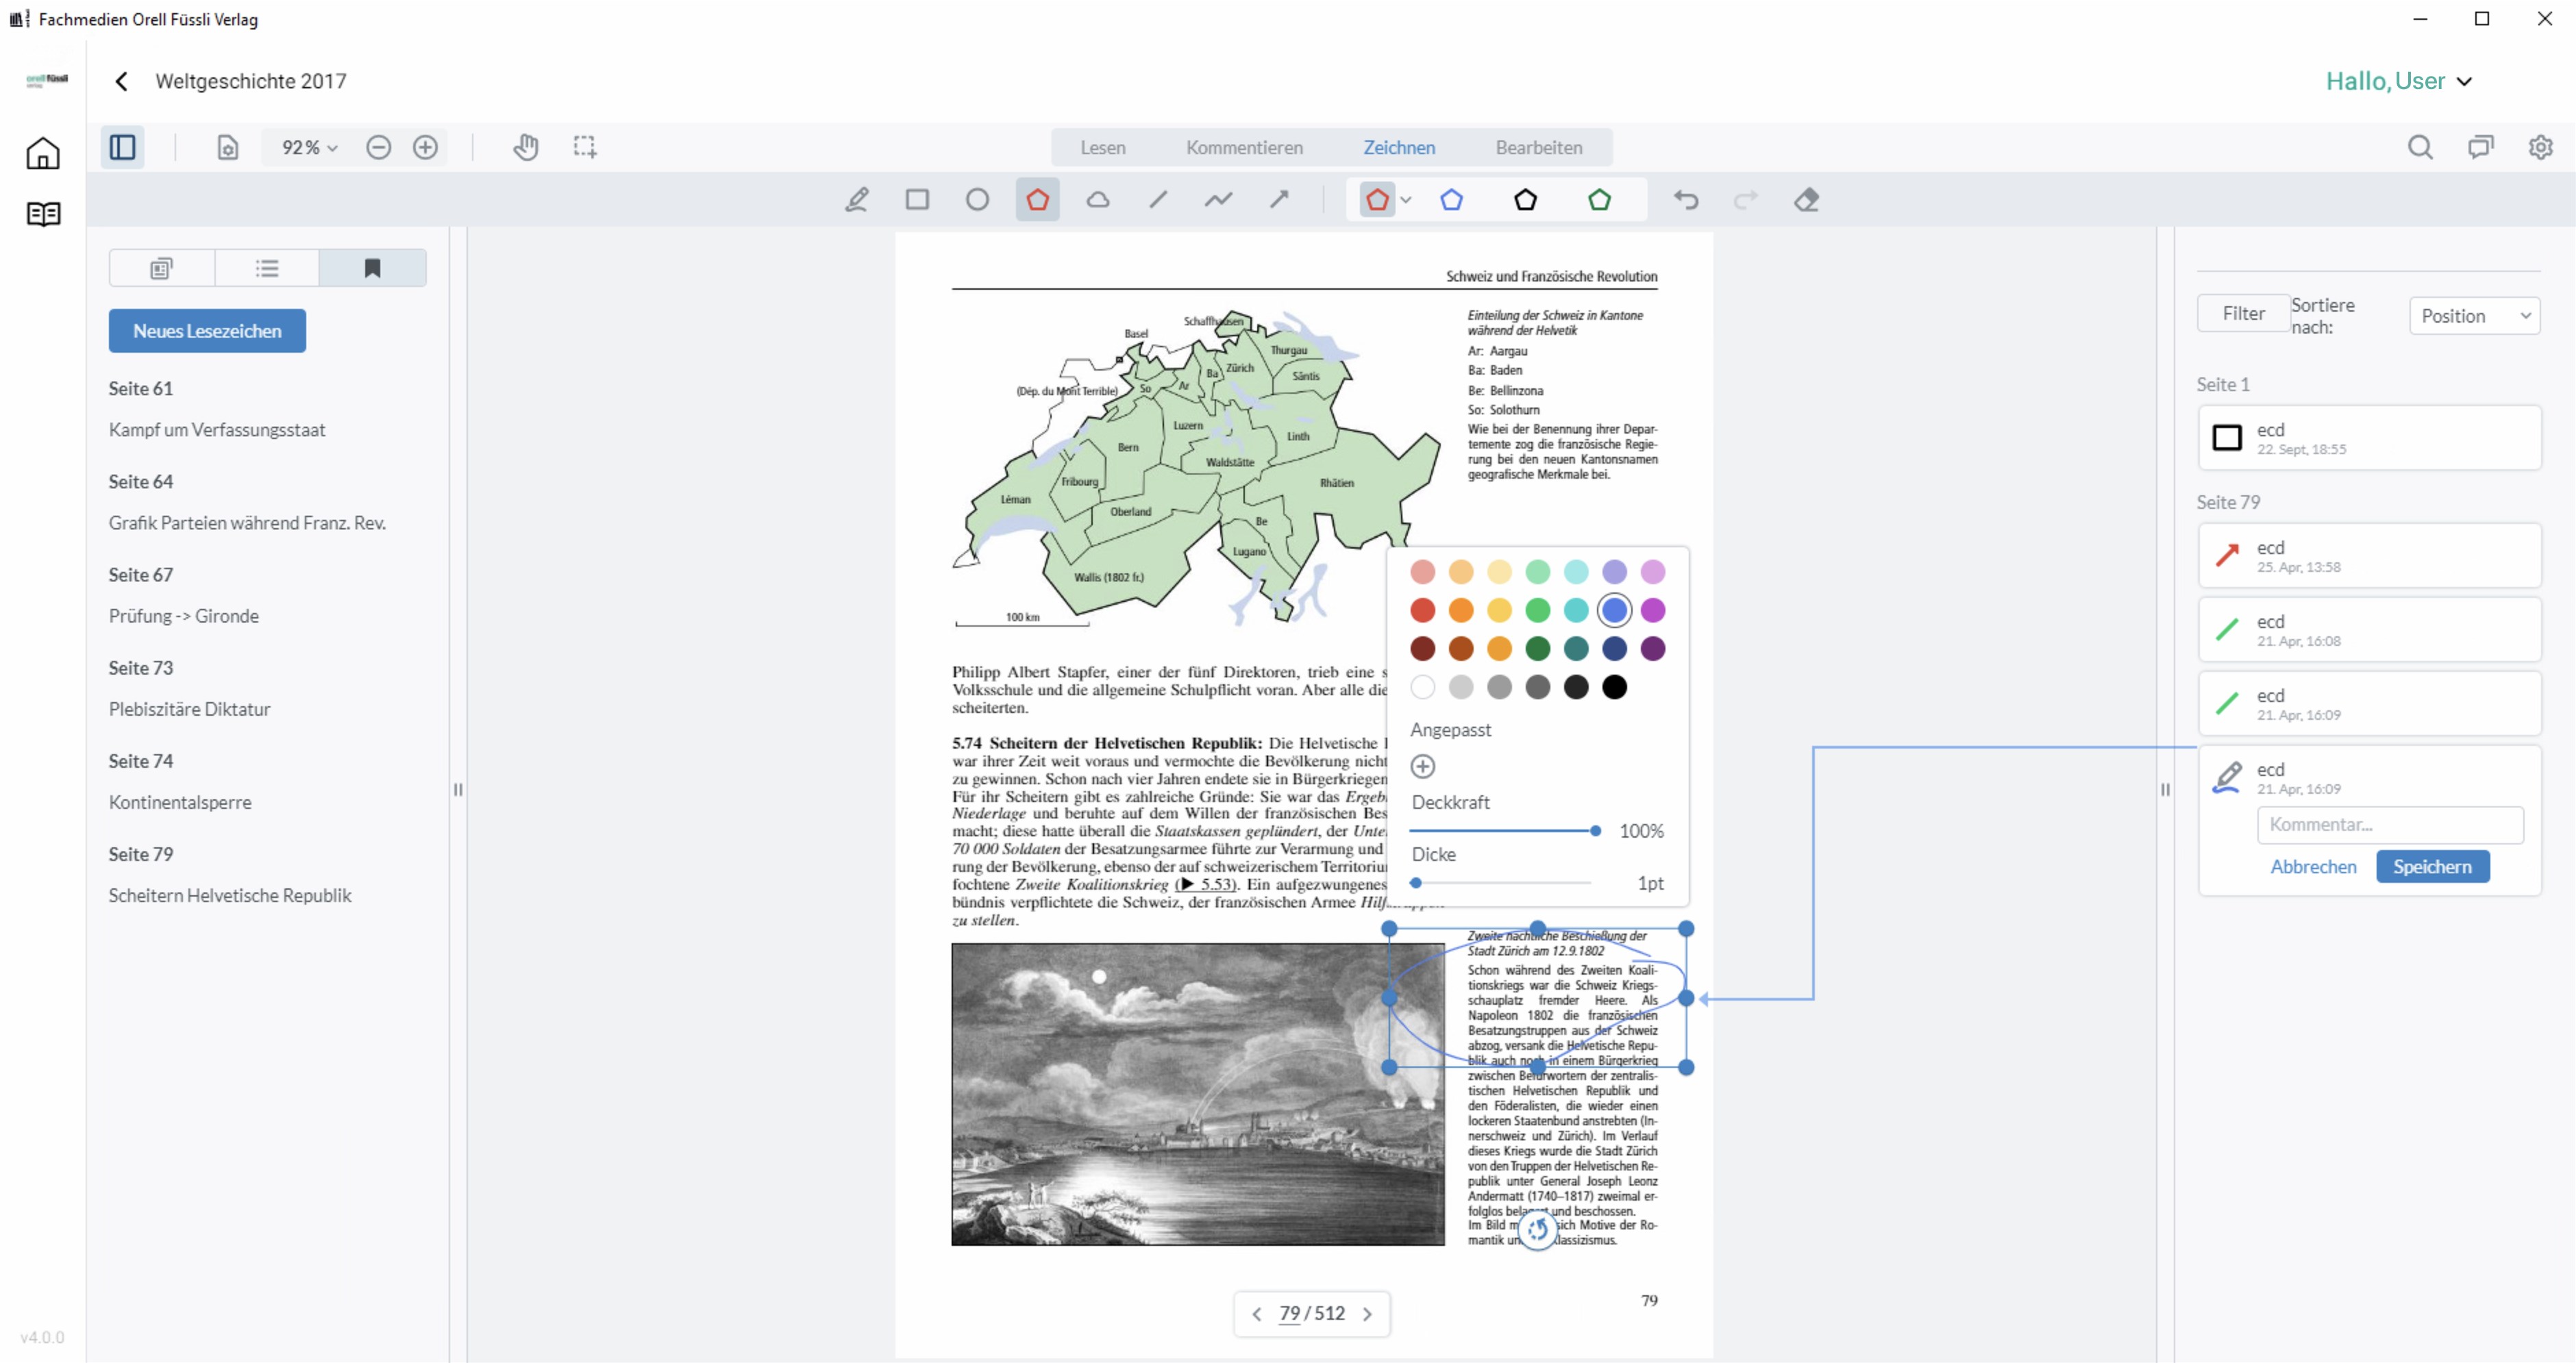Viewport: 2576px width, 1363px height.
Task: Switch to the Kommentieren tab
Action: (1244, 147)
